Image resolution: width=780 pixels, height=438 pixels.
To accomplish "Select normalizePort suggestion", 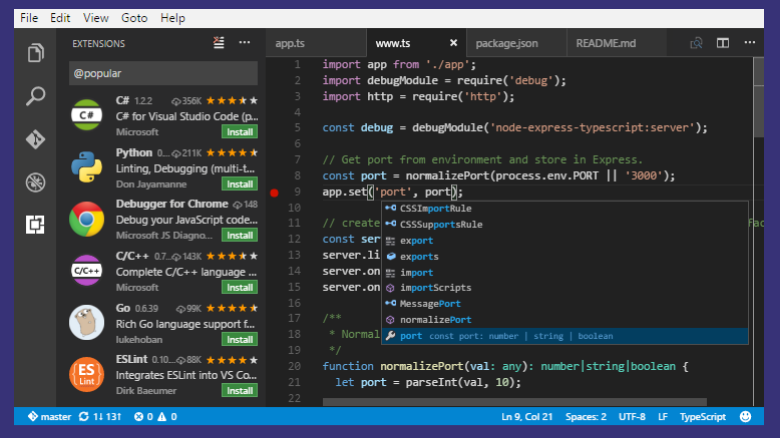I will pos(565,320).
